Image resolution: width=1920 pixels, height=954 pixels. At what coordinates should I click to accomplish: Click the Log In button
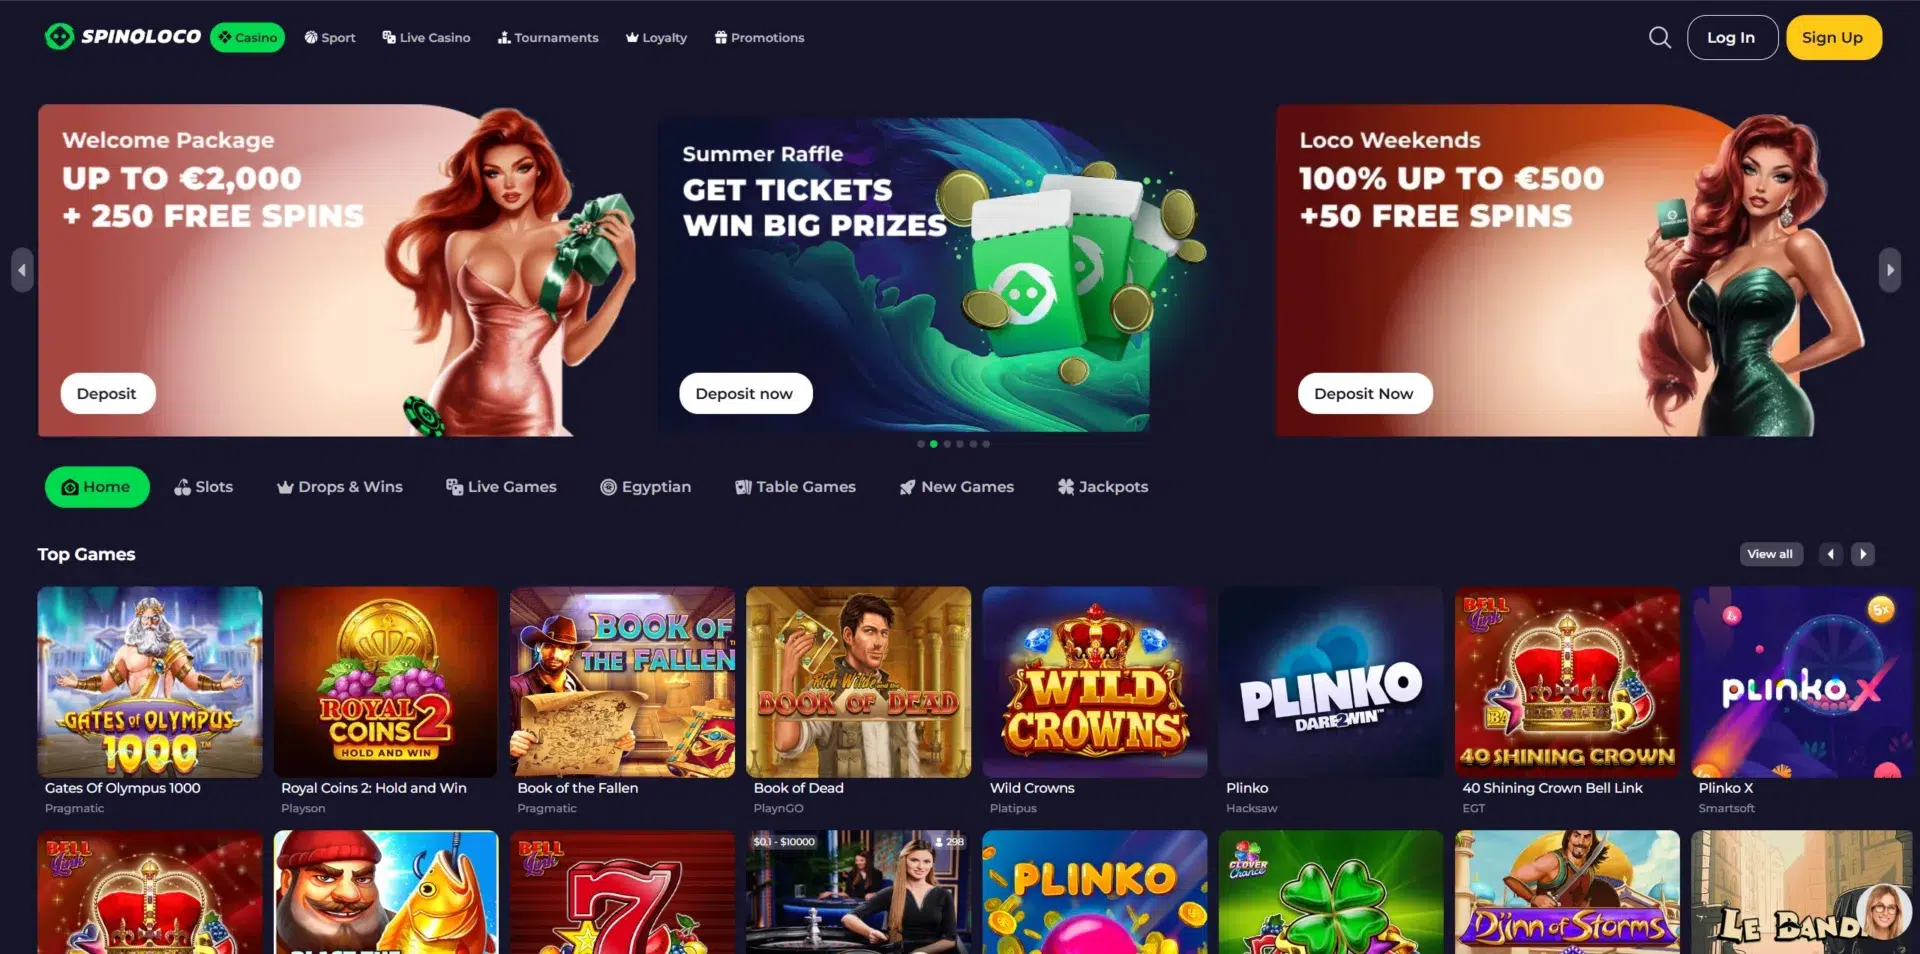1731,38
